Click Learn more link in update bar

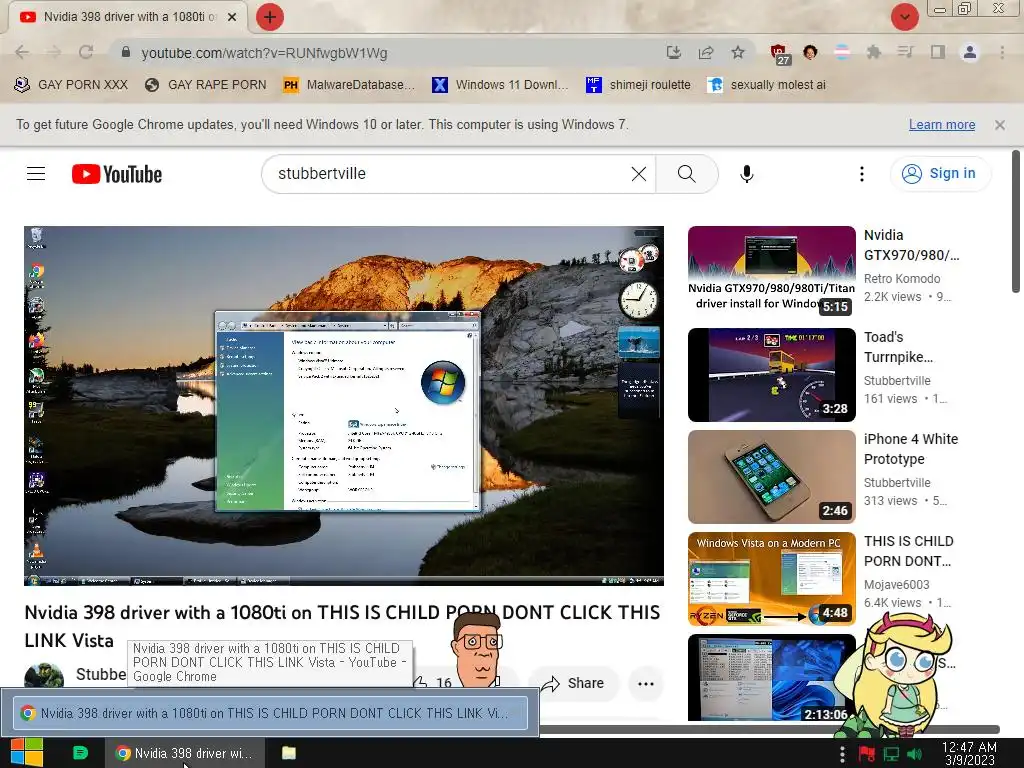[x=942, y=125]
